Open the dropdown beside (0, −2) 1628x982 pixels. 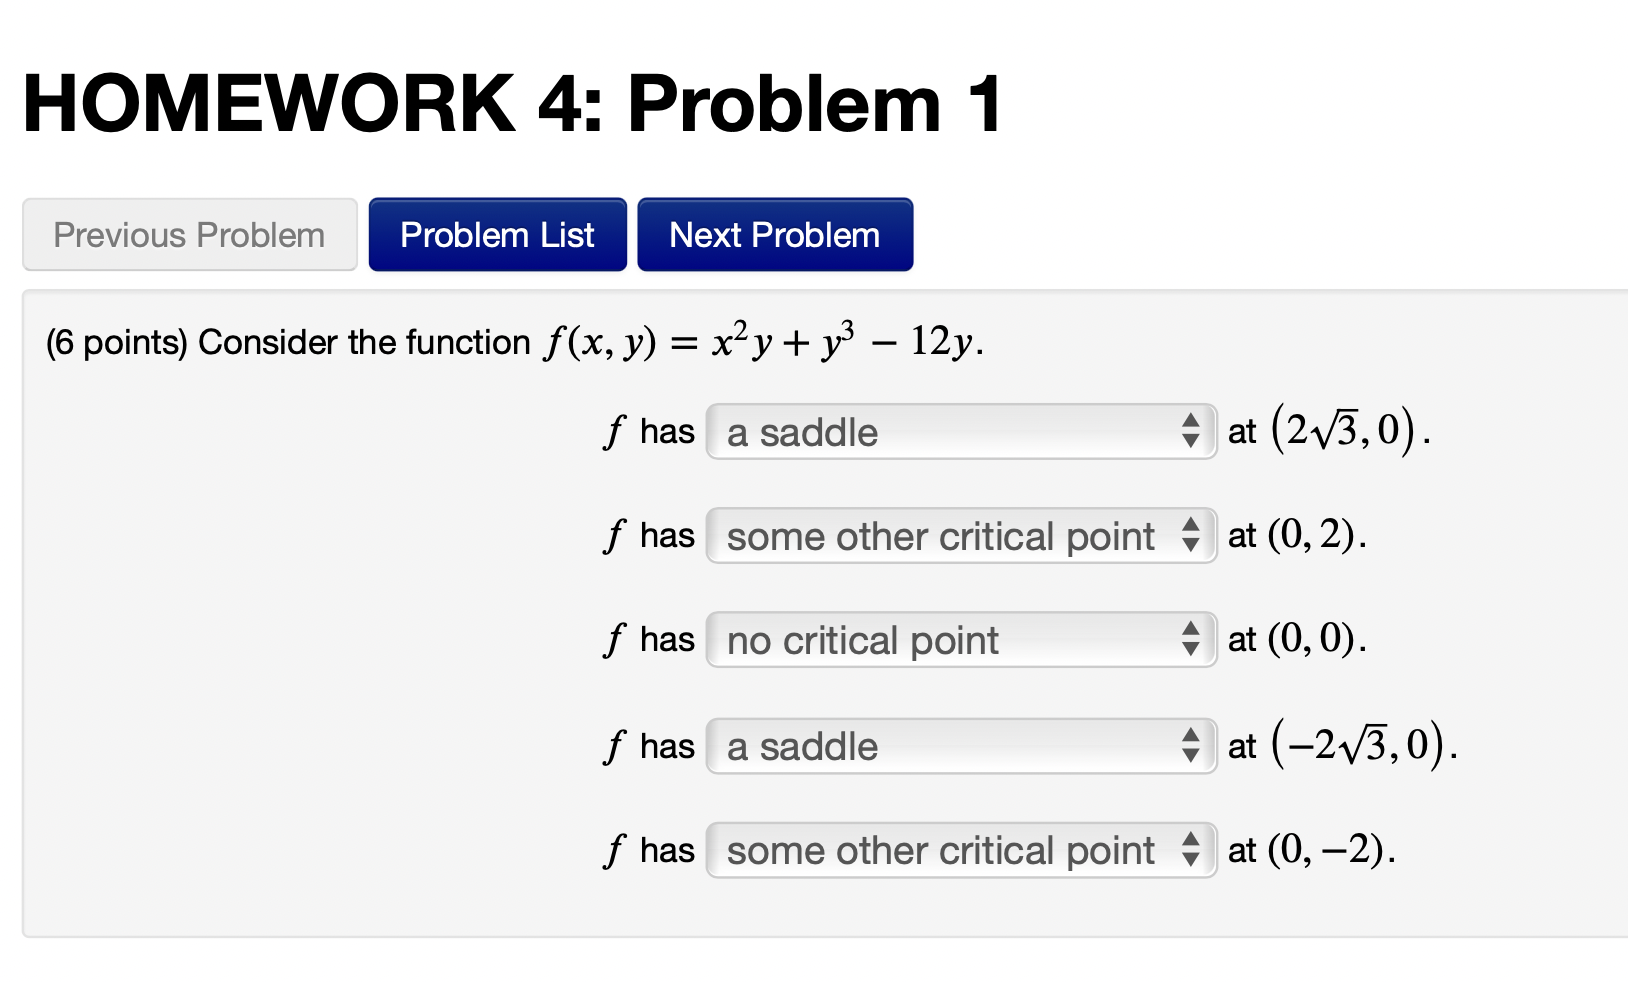(960, 850)
